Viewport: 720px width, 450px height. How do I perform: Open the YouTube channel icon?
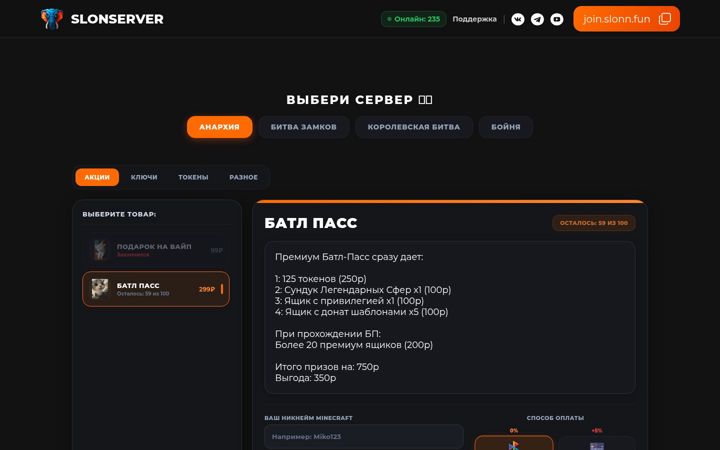click(557, 19)
